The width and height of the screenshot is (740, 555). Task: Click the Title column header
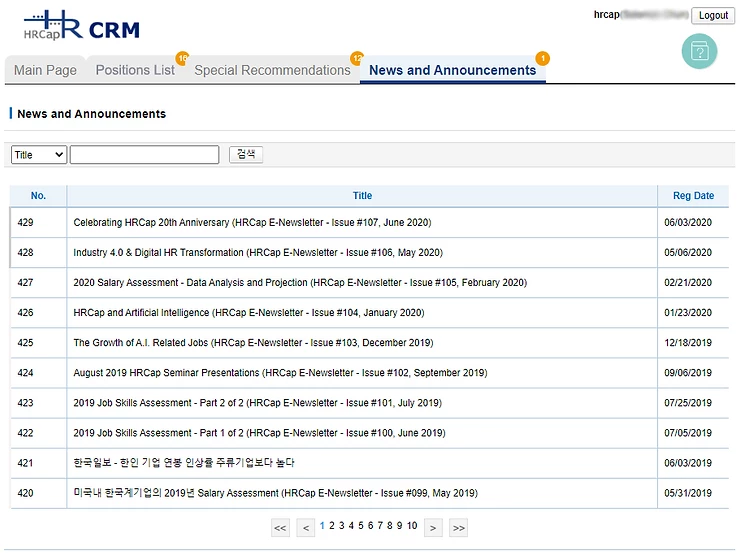(362, 195)
